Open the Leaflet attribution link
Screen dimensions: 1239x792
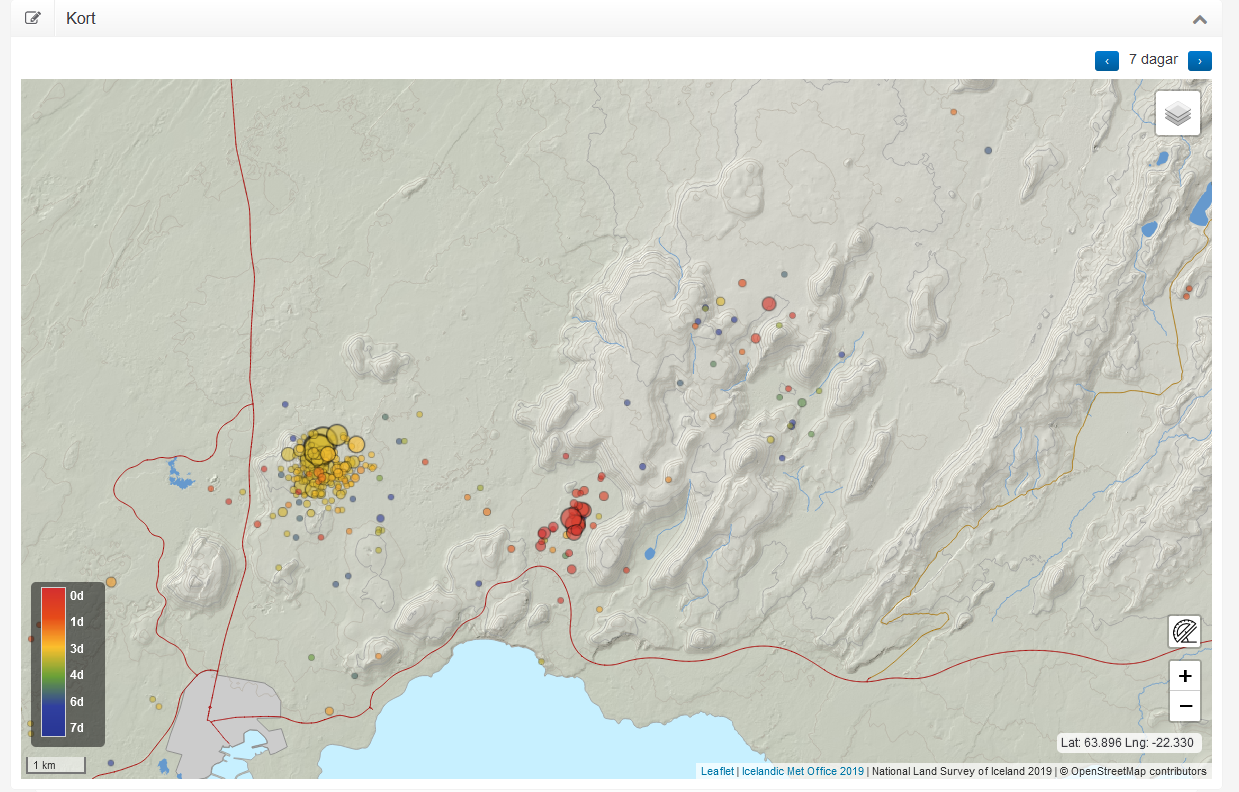point(717,771)
